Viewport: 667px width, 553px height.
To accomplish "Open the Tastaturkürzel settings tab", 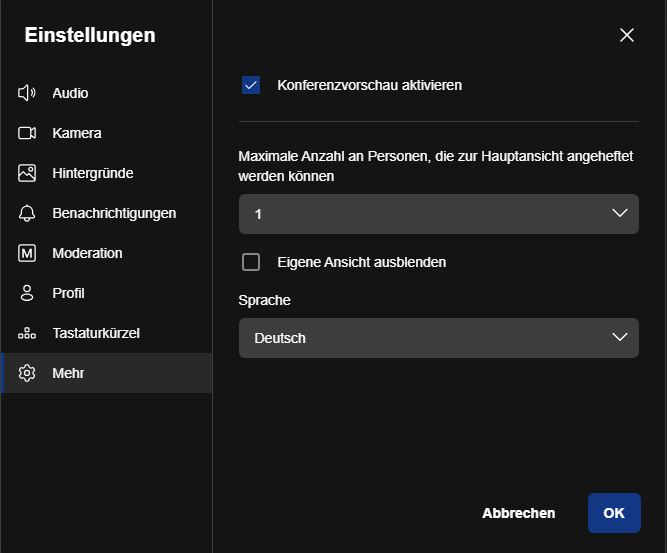I will [106, 333].
